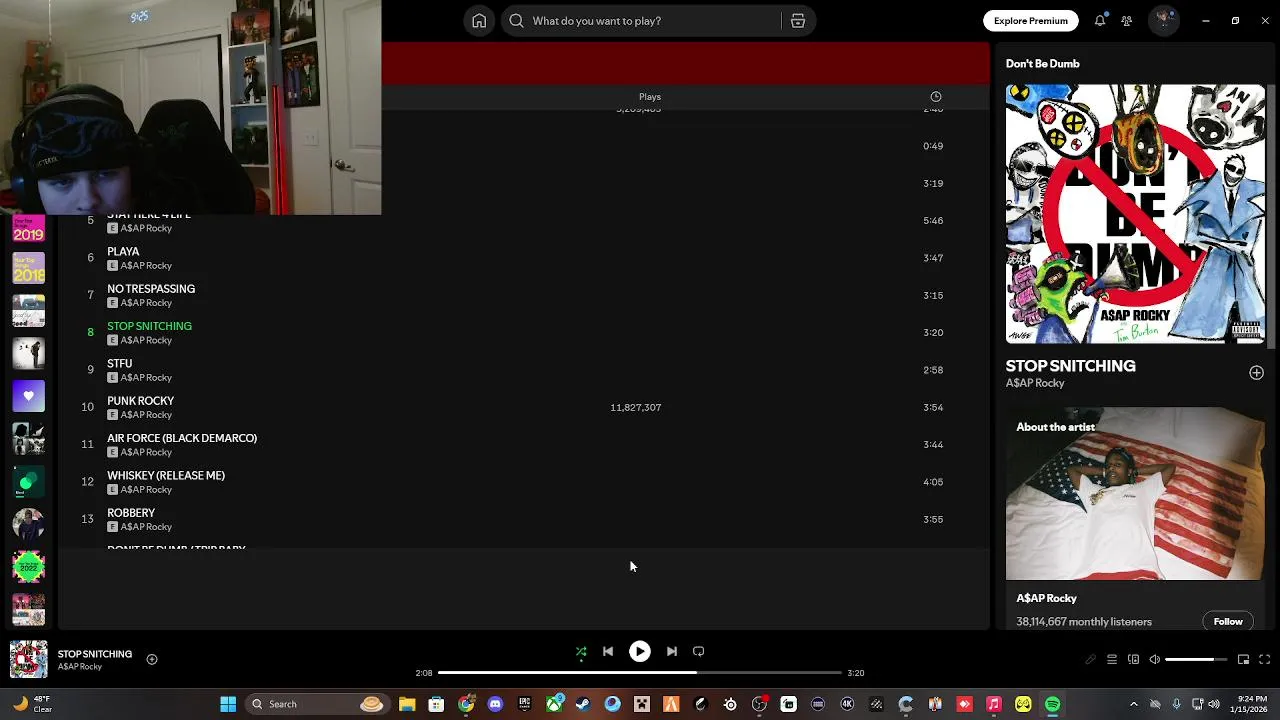Add STOP SNITCHING to playlist in right panel
Viewport: 1280px width, 720px height.
pyautogui.click(x=1256, y=373)
